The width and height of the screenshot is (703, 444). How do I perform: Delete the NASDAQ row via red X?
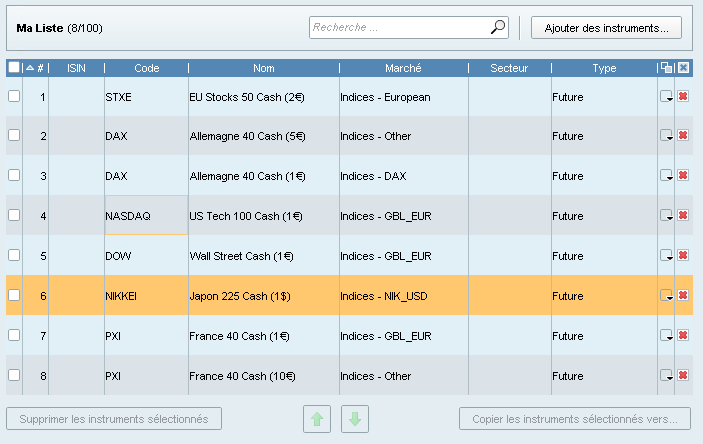(683, 215)
